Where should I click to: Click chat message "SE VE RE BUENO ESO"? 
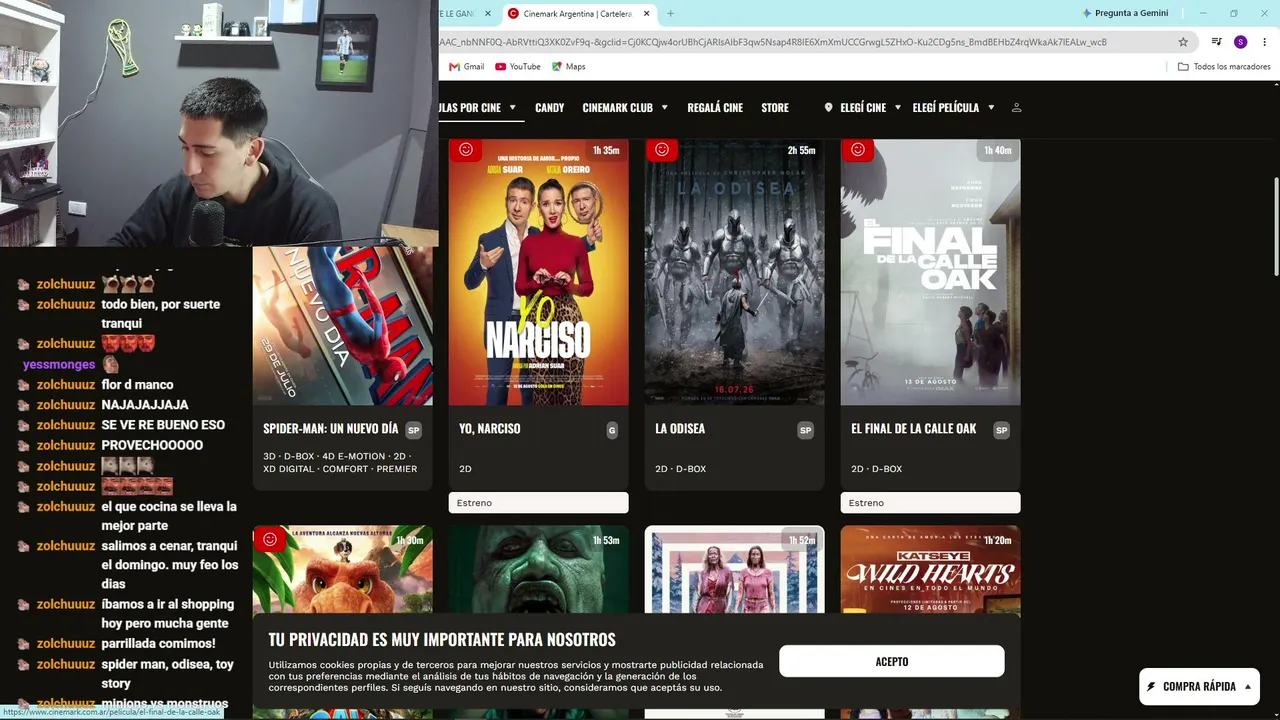click(x=163, y=425)
